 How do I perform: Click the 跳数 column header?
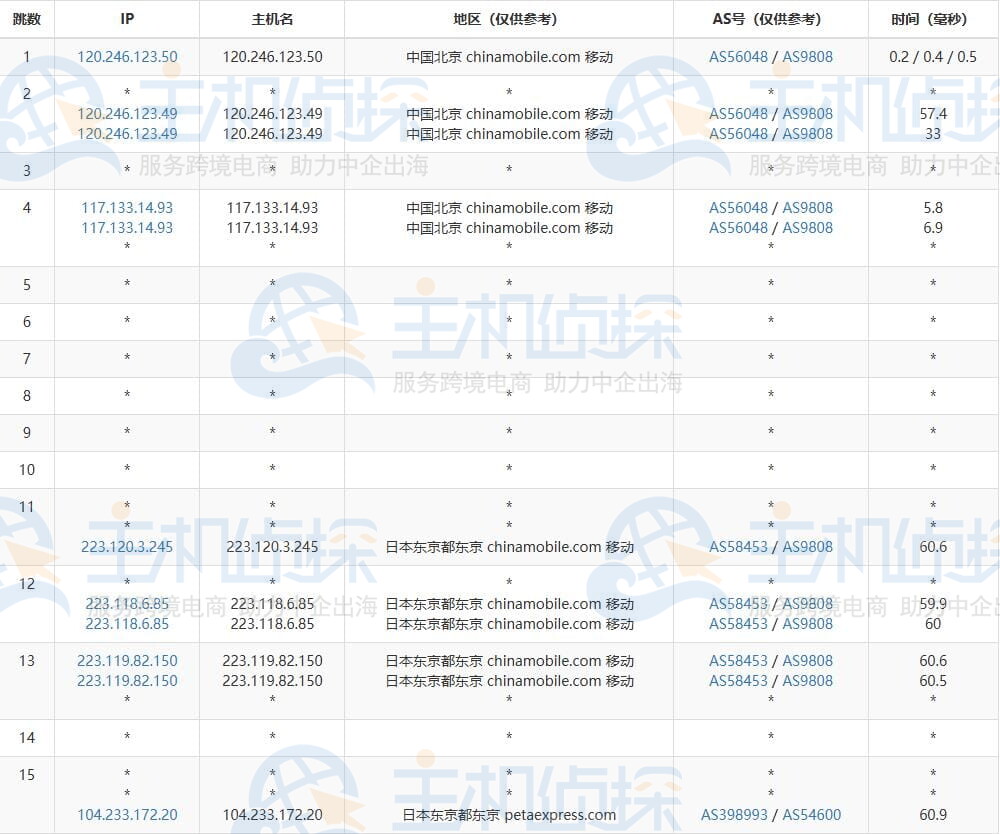pyautogui.click(x=27, y=19)
